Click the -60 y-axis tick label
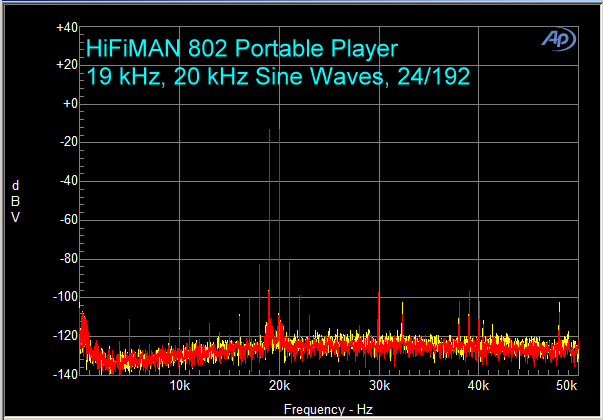 (x=68, y=220)
